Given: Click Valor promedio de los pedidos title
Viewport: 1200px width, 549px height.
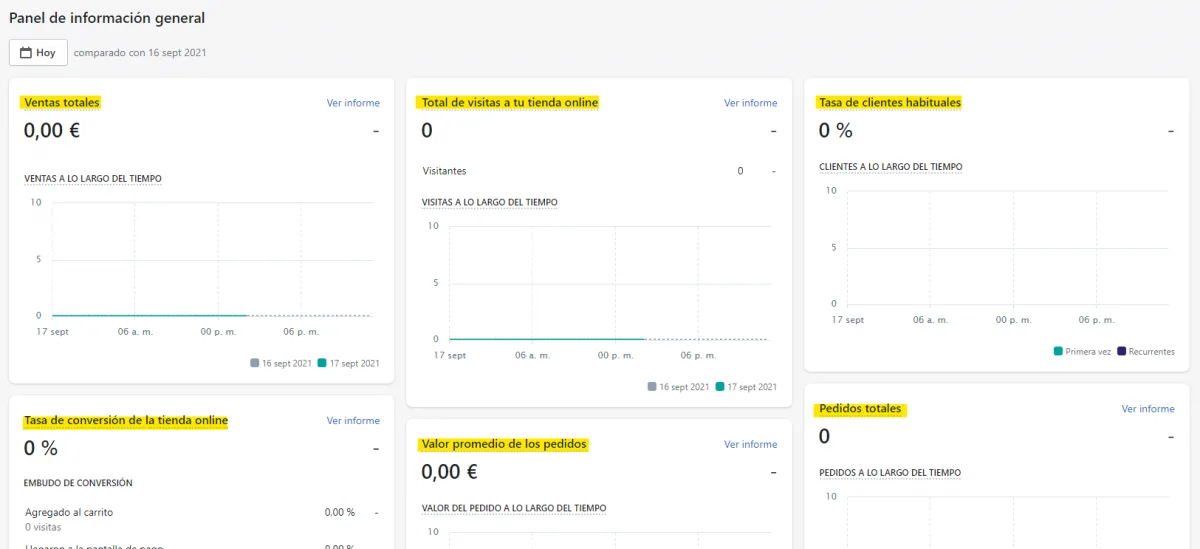Looking at the screenshot, I should tap(504, 444).
